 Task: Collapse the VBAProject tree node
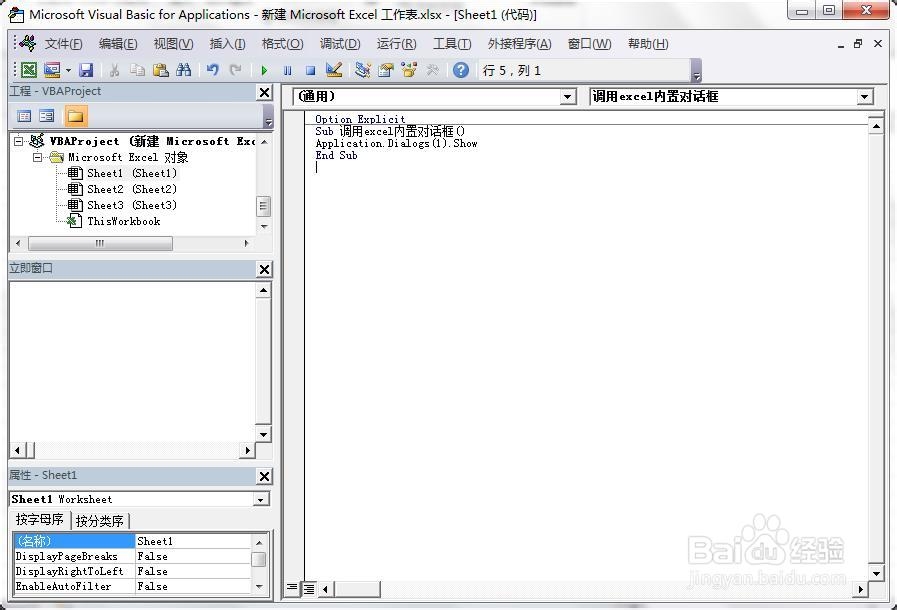pyautogui.click(x=19, y=141)
